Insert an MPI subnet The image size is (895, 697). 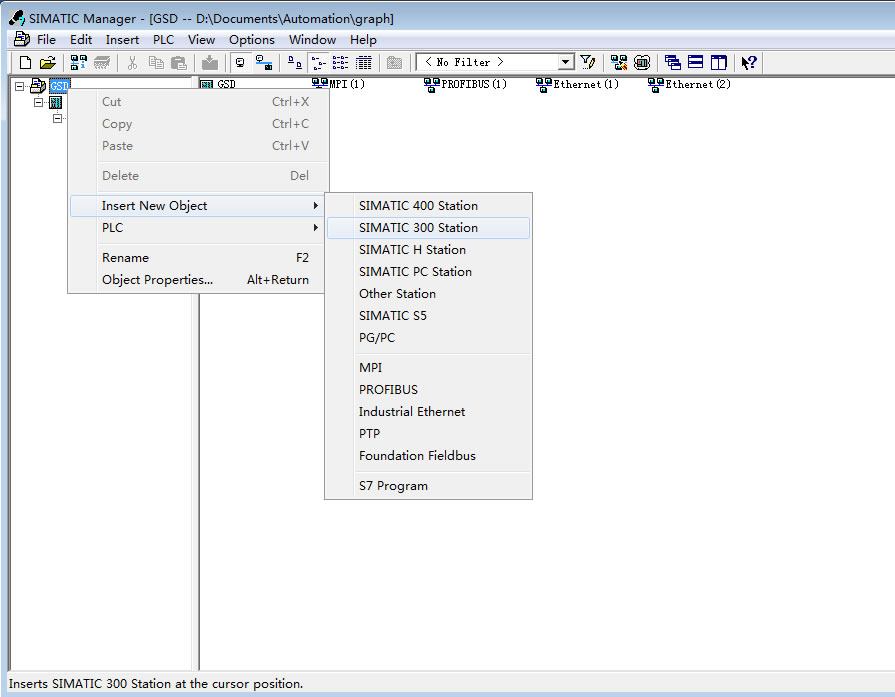pyautogui.click(x=428, y=368)
